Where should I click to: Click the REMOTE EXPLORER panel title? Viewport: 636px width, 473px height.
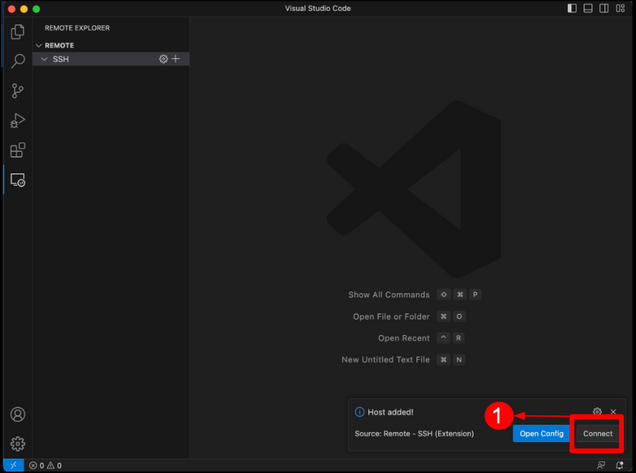point(77,28)
